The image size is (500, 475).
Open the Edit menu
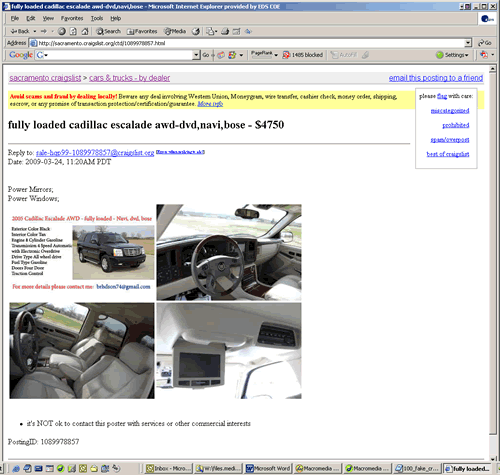(31, 18)
